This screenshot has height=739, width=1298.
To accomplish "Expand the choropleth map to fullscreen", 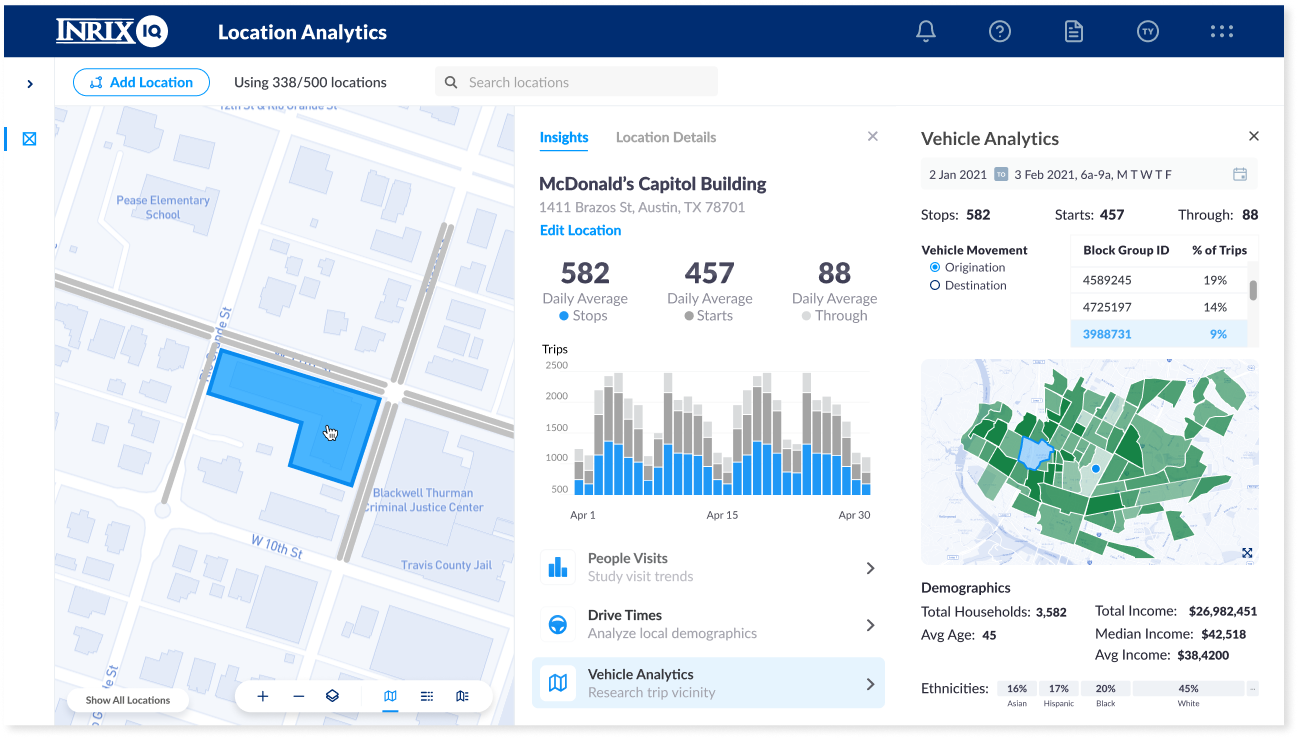I will [1247, 552].
